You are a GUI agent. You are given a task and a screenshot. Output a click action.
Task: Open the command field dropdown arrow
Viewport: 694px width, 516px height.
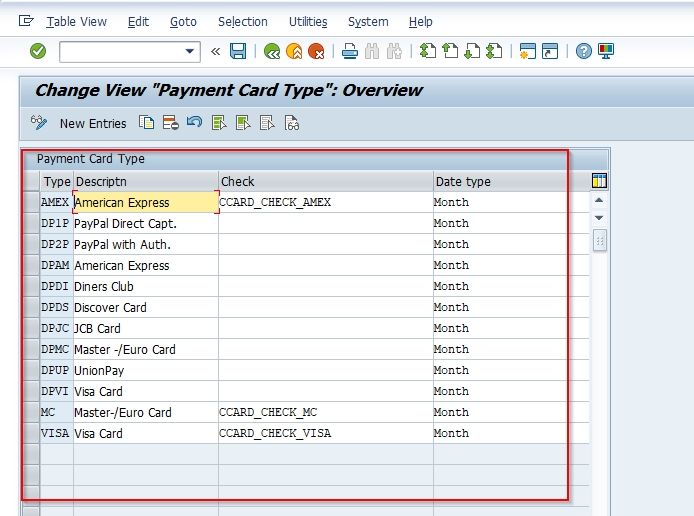[x=189, y=51]
